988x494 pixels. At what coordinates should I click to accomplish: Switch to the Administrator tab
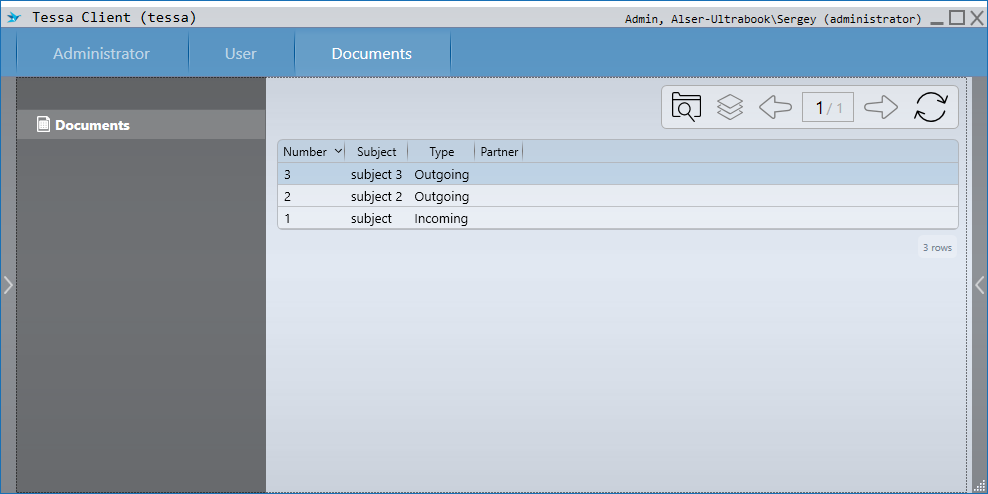[101, 54]
